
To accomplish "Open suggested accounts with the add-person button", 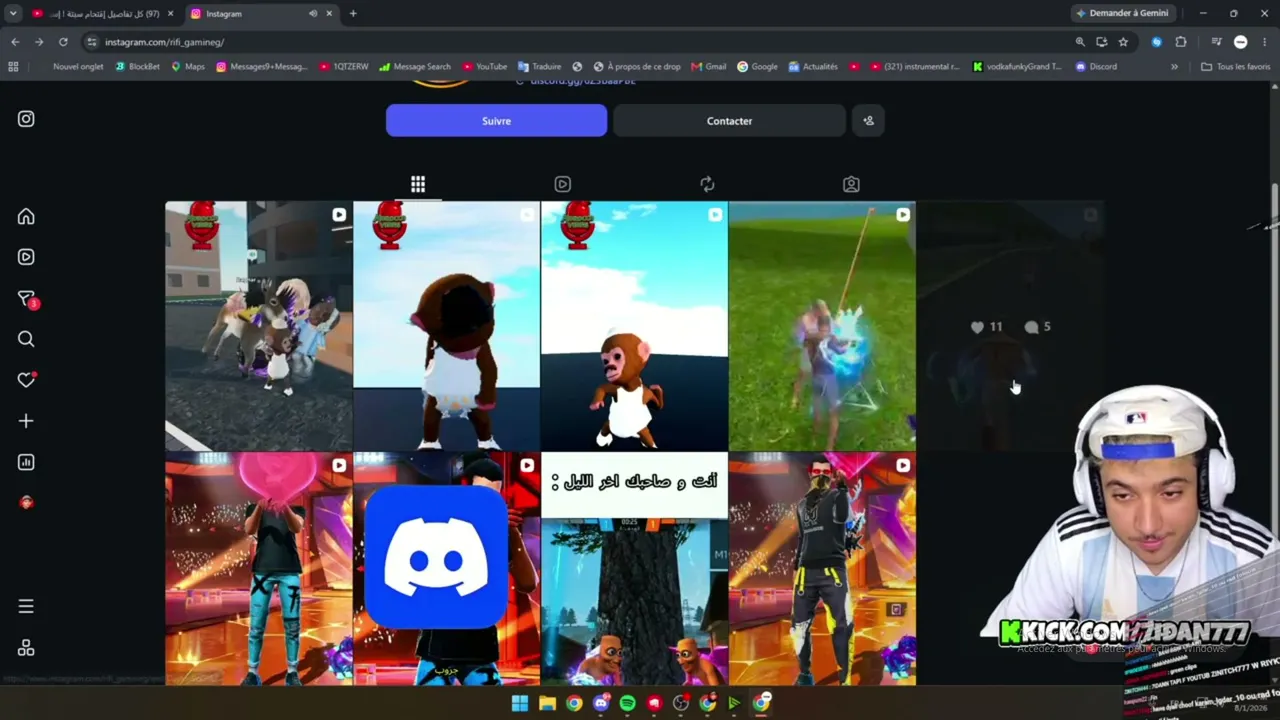I will click(x=868, y=121).
